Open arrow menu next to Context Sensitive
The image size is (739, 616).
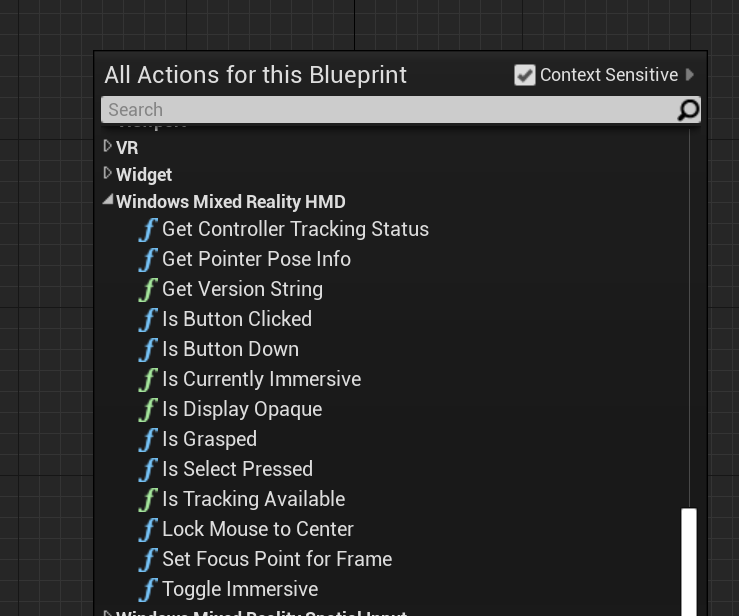click(690, 75)
